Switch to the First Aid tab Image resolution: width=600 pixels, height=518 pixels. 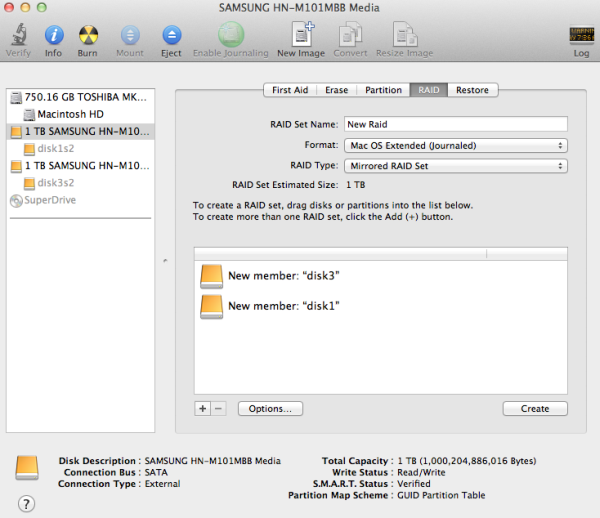[x=290, y=90]
